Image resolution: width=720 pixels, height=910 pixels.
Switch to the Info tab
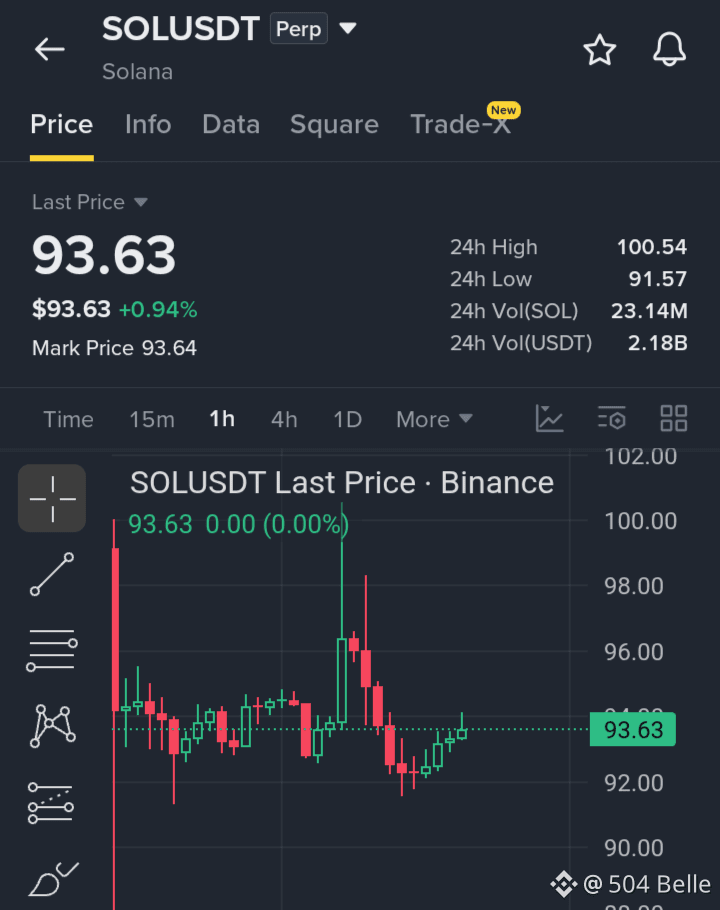click(x=148, y=124)
